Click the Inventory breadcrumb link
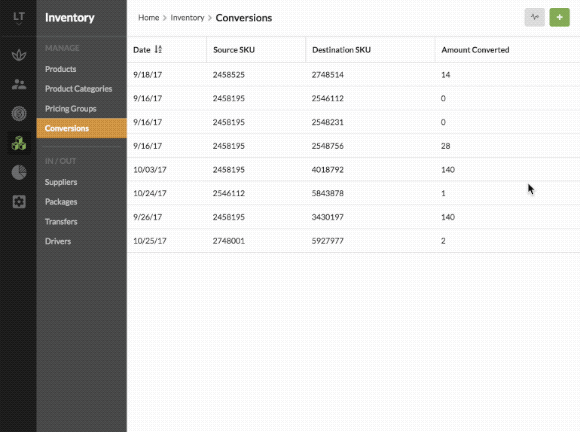The image size is (580, 432). 187,18
